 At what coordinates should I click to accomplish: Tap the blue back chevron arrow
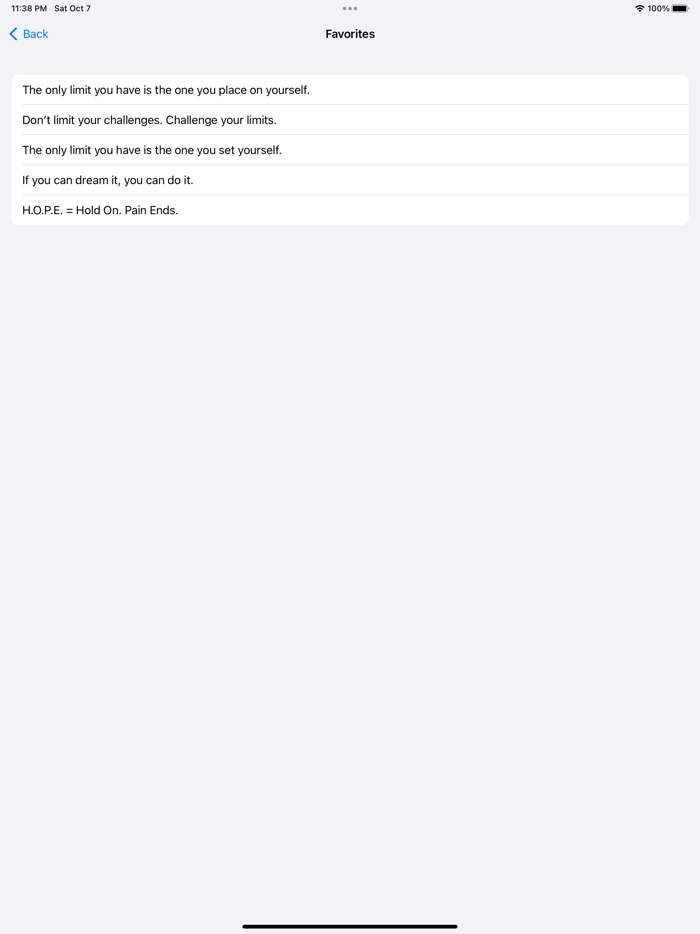coord(13,34)
